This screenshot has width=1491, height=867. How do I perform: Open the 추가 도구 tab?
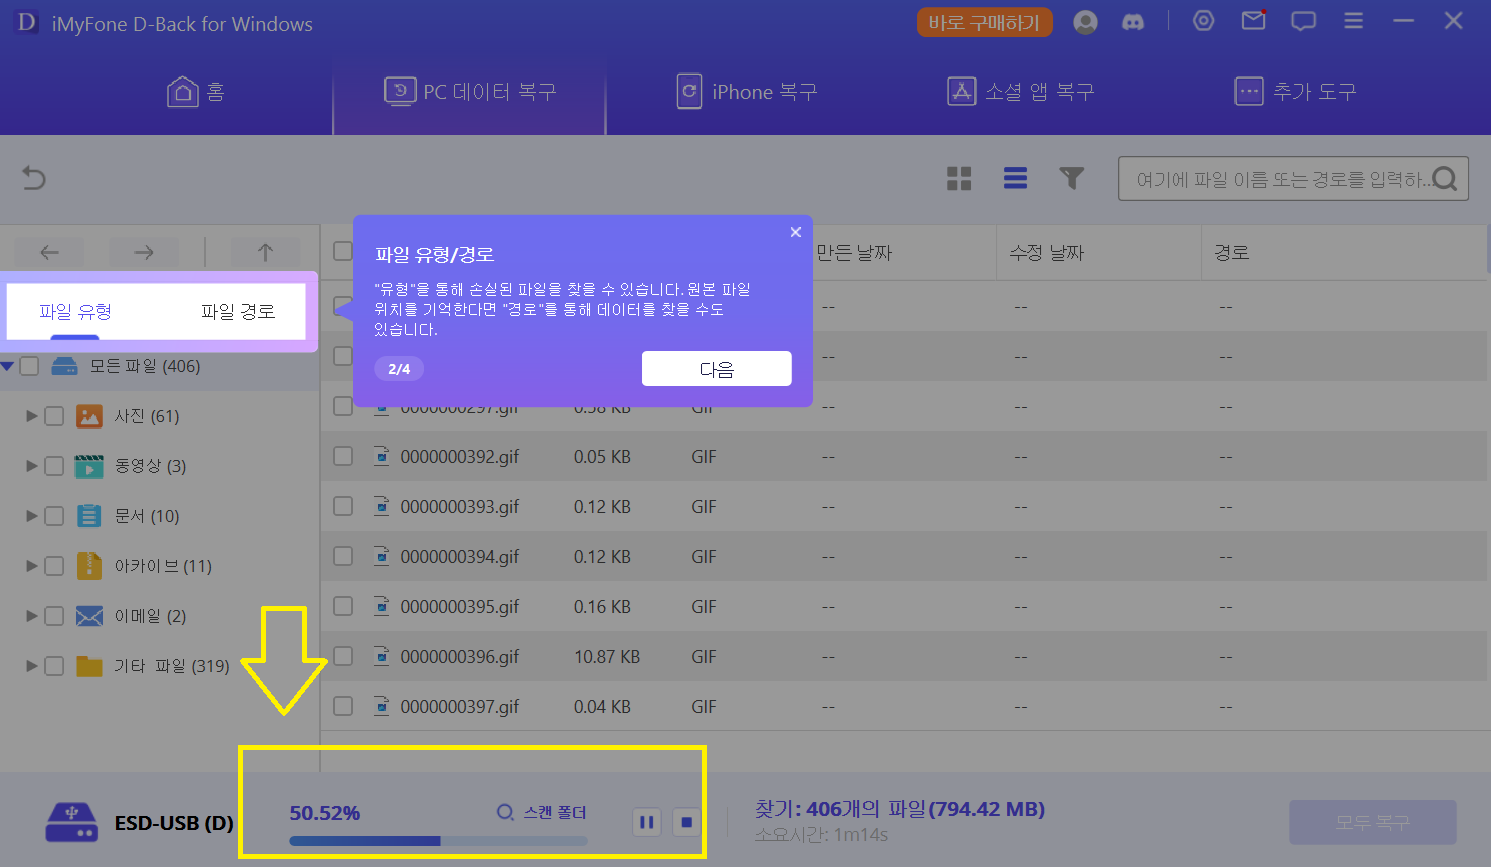coord(1296,92)
